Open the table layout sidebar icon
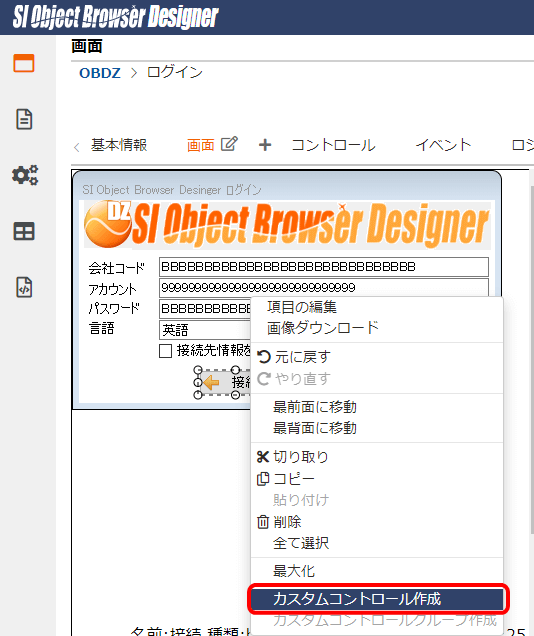Viewport: 534px width, 636px height. click(24, 231)
